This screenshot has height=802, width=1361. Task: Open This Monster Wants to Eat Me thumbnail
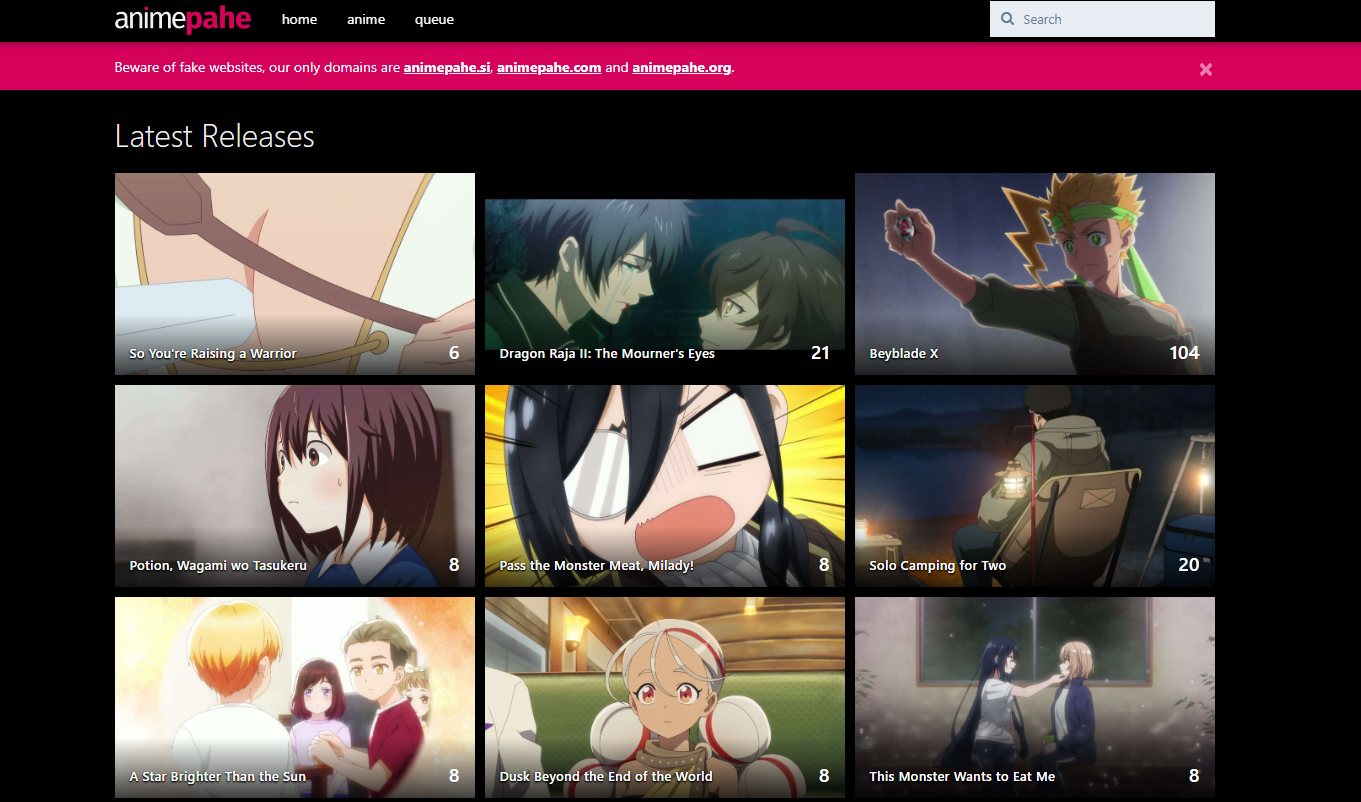click(1035, 697)
